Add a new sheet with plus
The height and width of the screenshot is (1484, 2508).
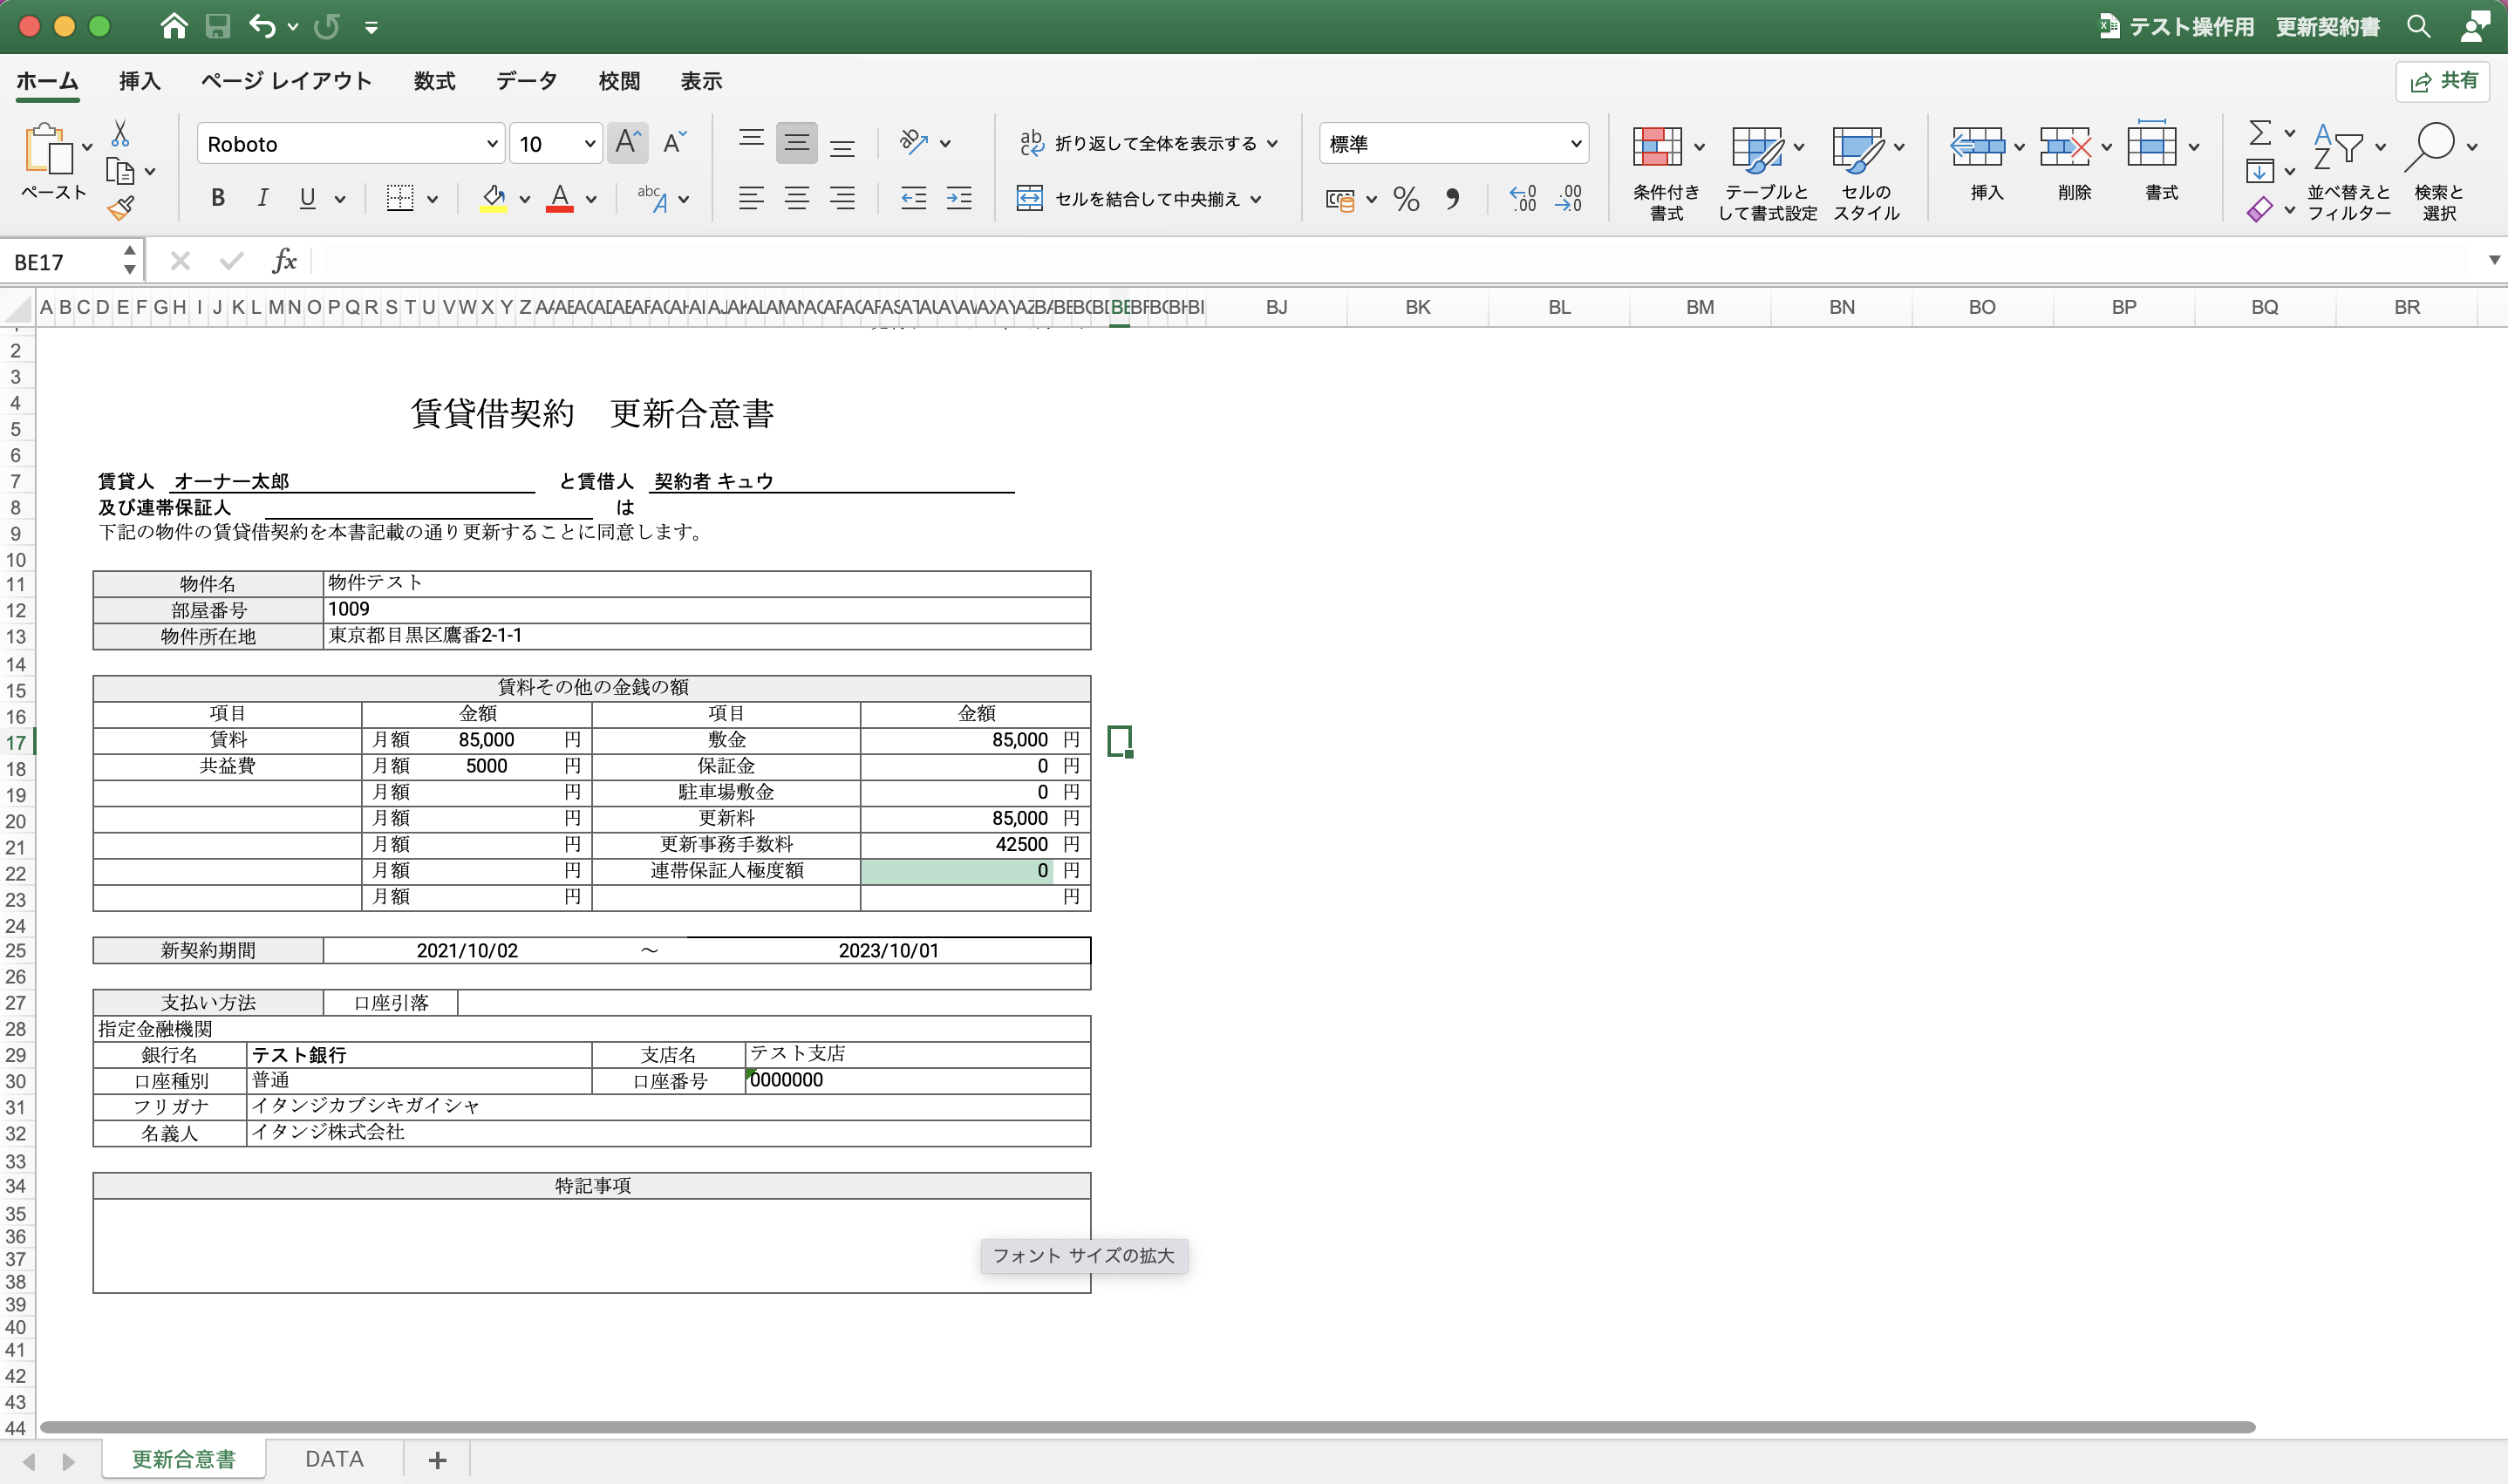(437, 1459)
